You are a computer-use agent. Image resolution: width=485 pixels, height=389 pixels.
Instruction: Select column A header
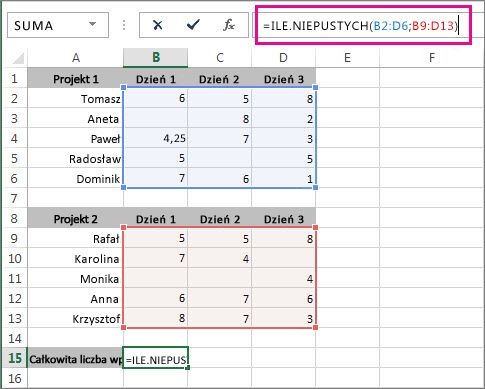coord(76,58)
